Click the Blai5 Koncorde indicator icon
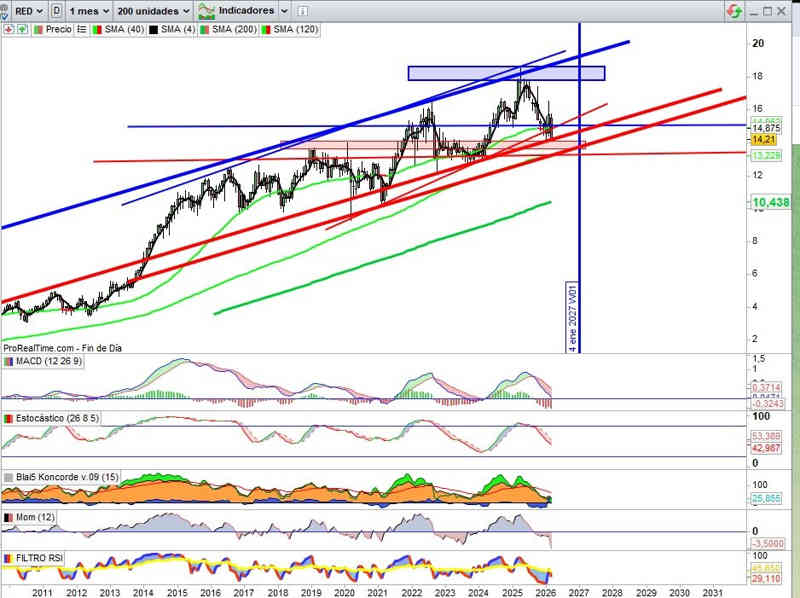 (x=8, y=477)
